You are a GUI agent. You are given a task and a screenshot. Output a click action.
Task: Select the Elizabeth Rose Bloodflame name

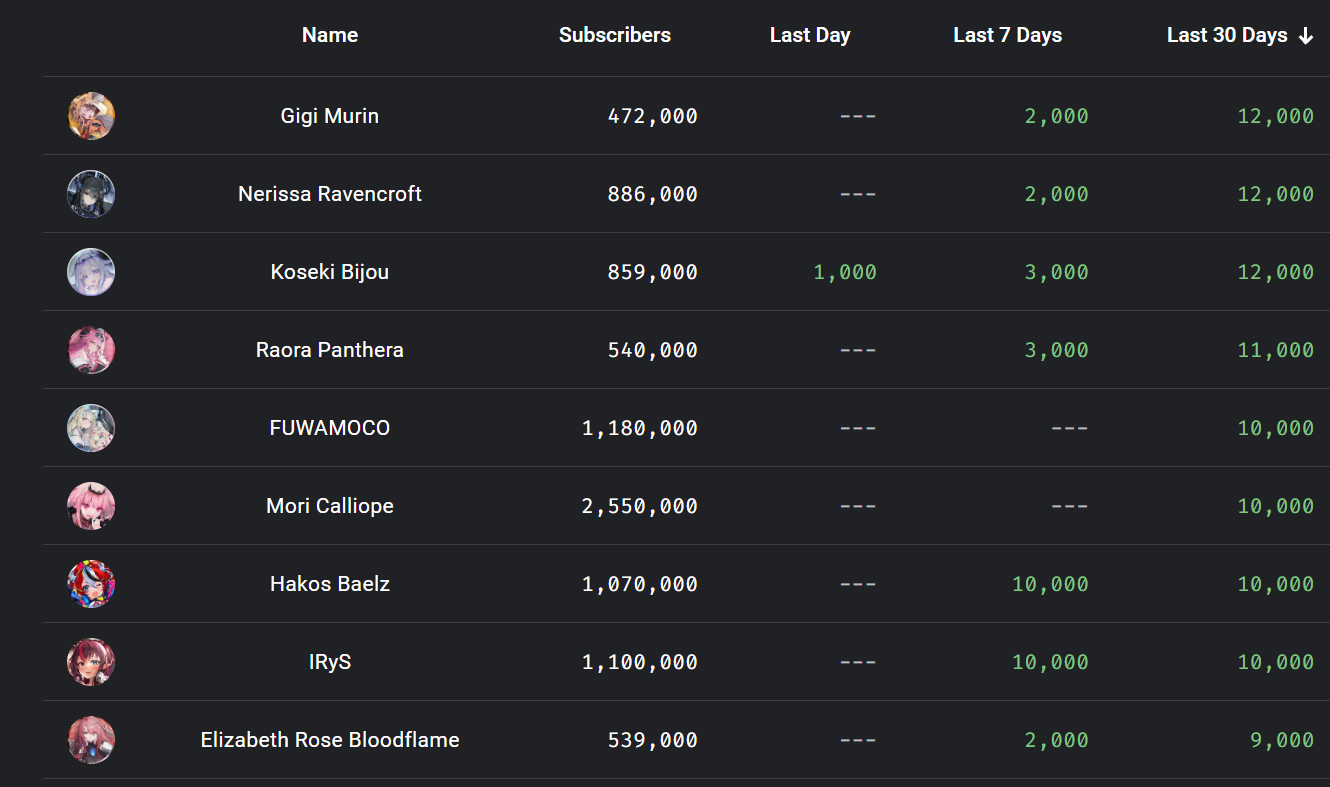[x=330, y=740]
